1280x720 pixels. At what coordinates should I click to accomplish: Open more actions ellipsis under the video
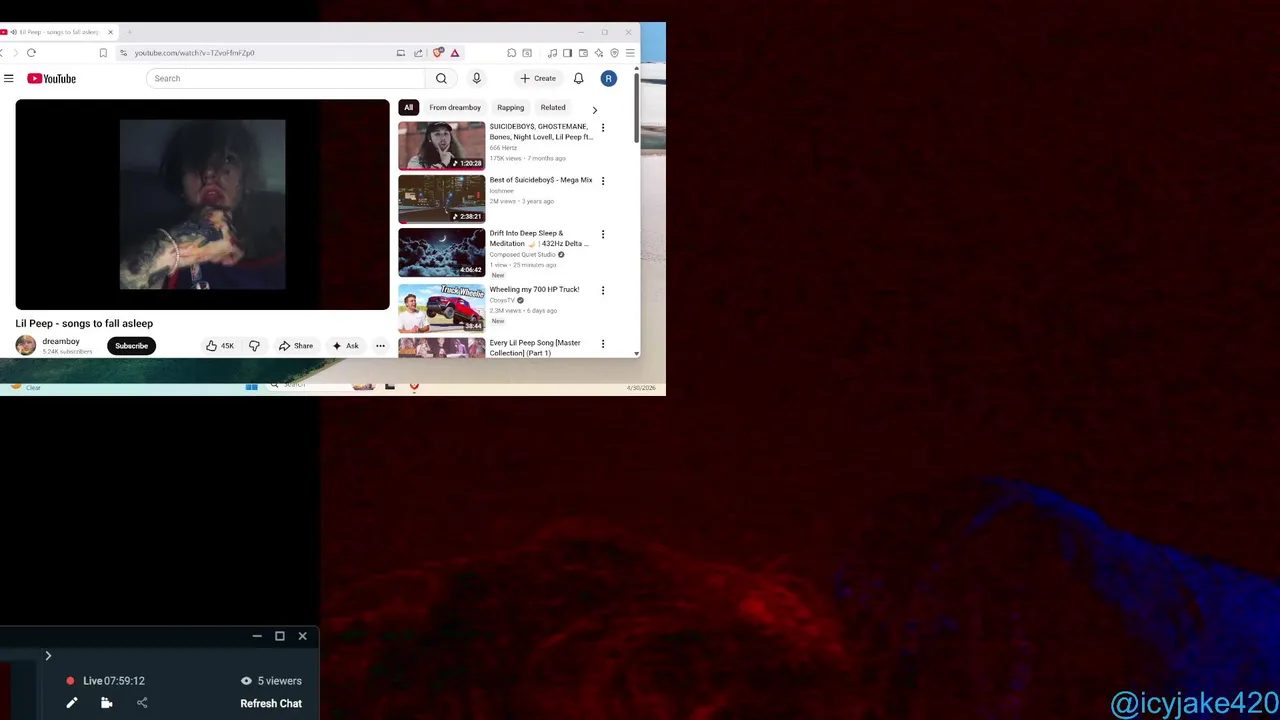coord(380,346)
